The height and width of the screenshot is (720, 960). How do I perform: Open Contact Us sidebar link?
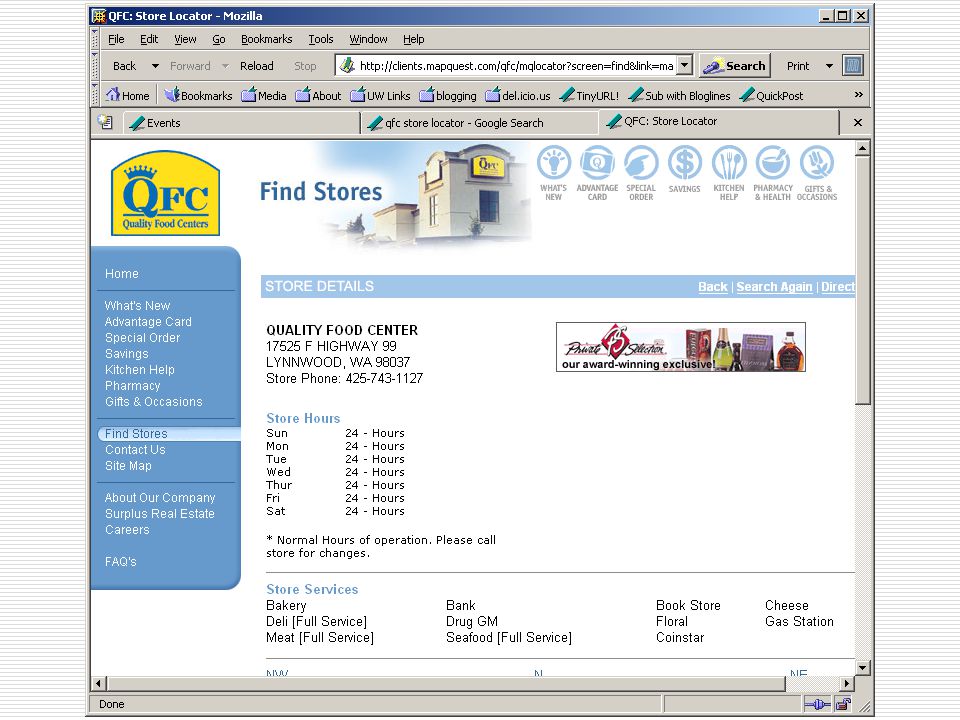(x=135, y=449)
